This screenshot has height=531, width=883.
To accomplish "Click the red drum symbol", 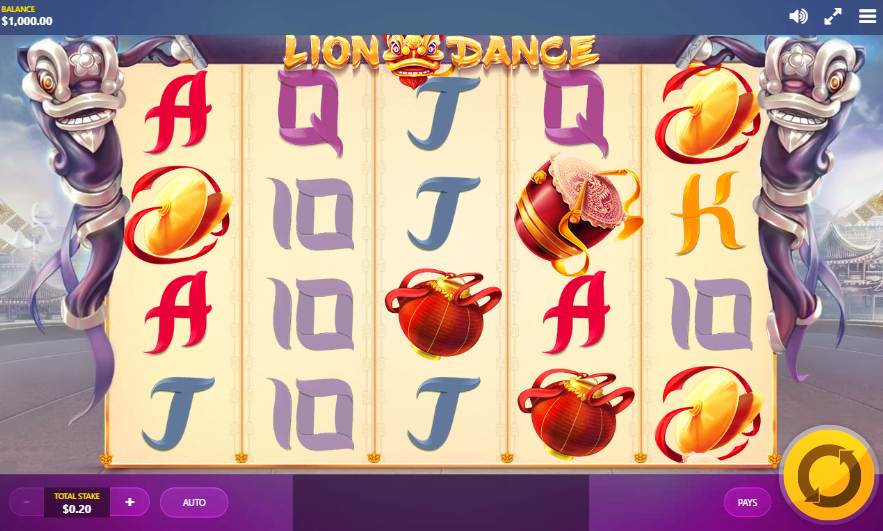I will (x=576, y=212).
